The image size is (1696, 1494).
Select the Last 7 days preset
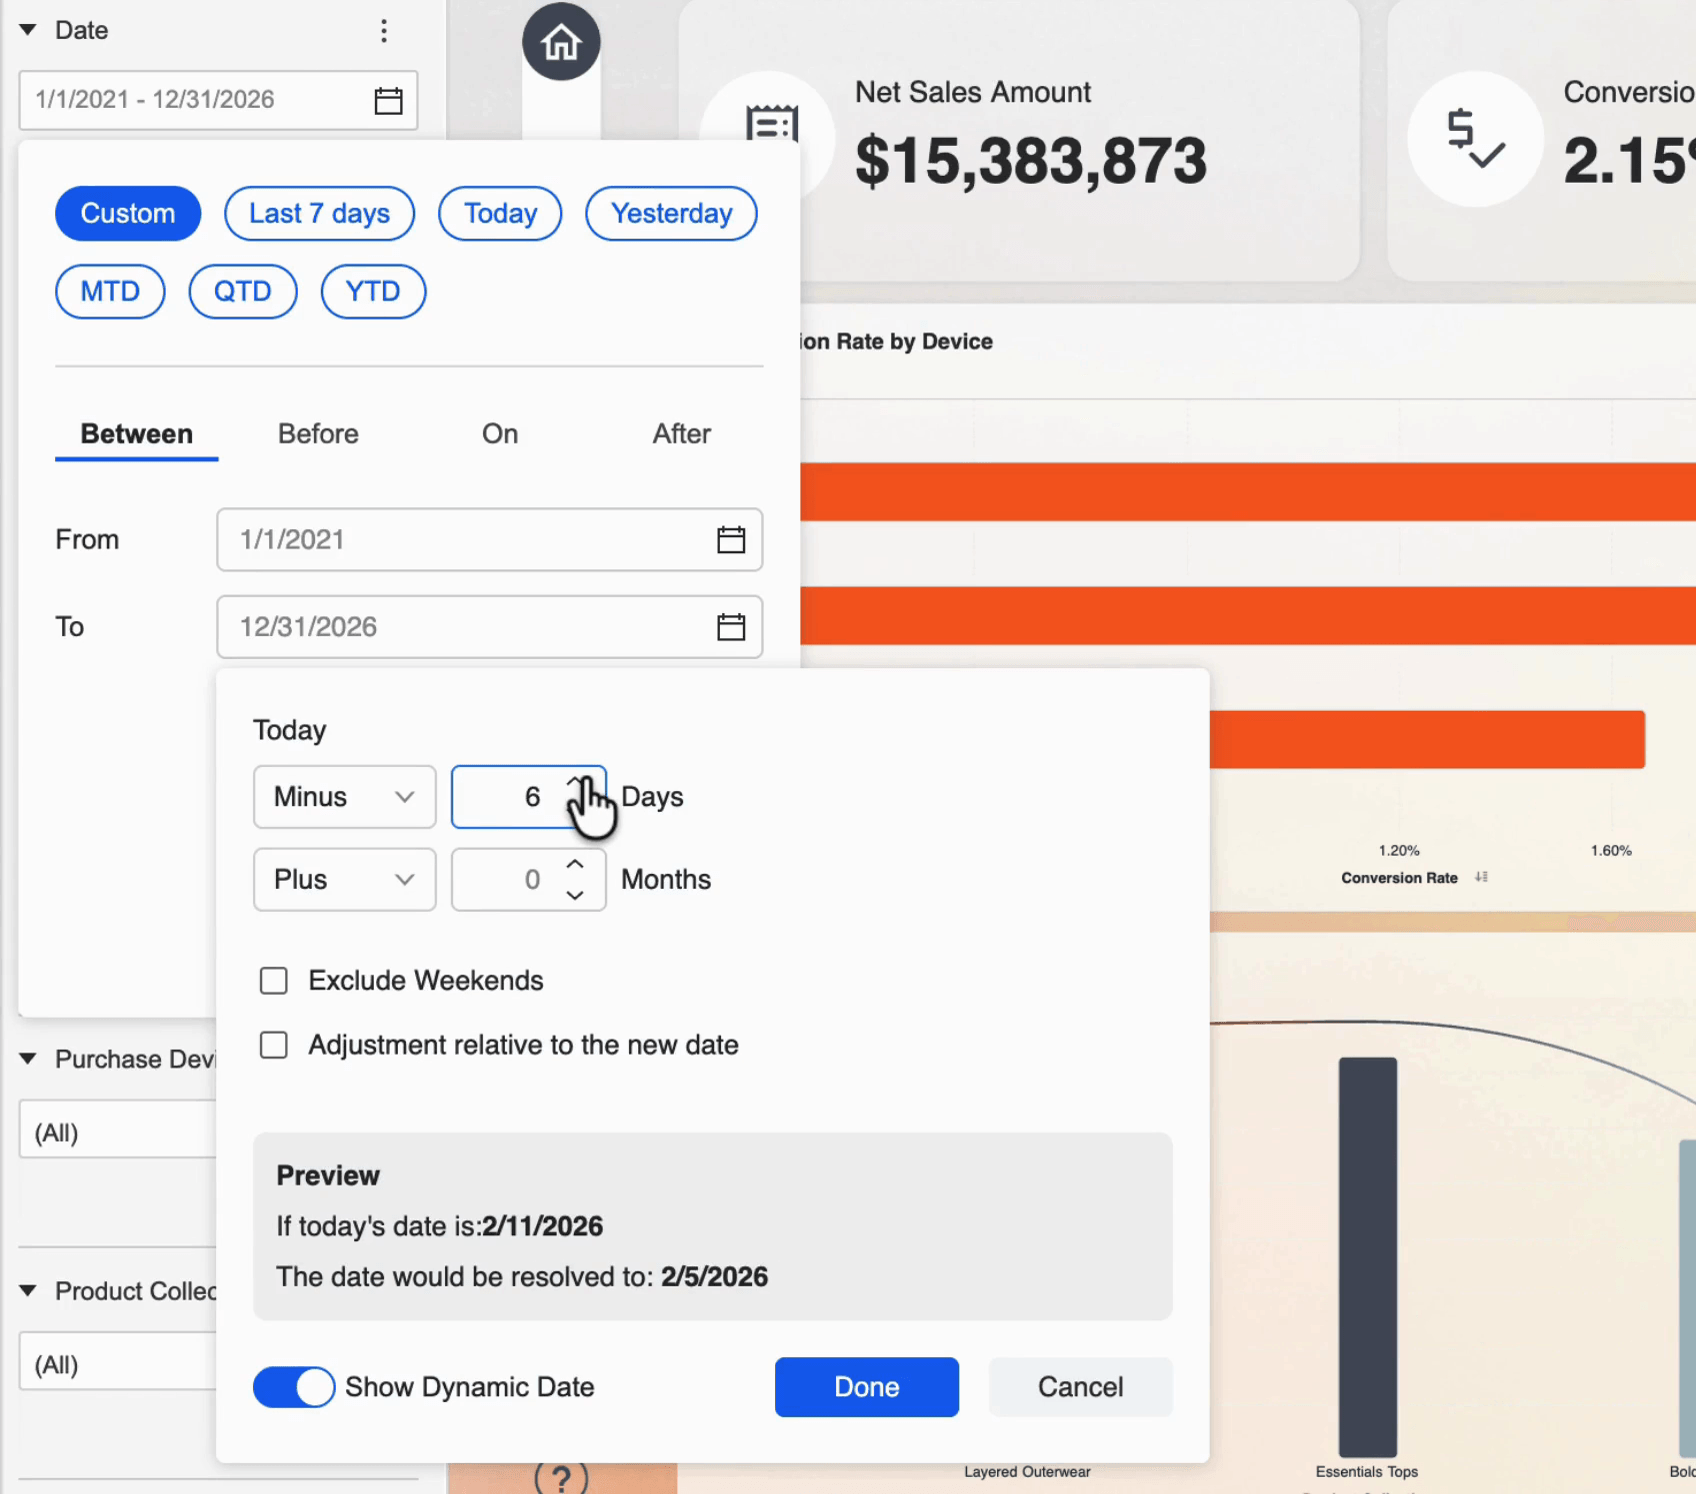click(319, 214)
